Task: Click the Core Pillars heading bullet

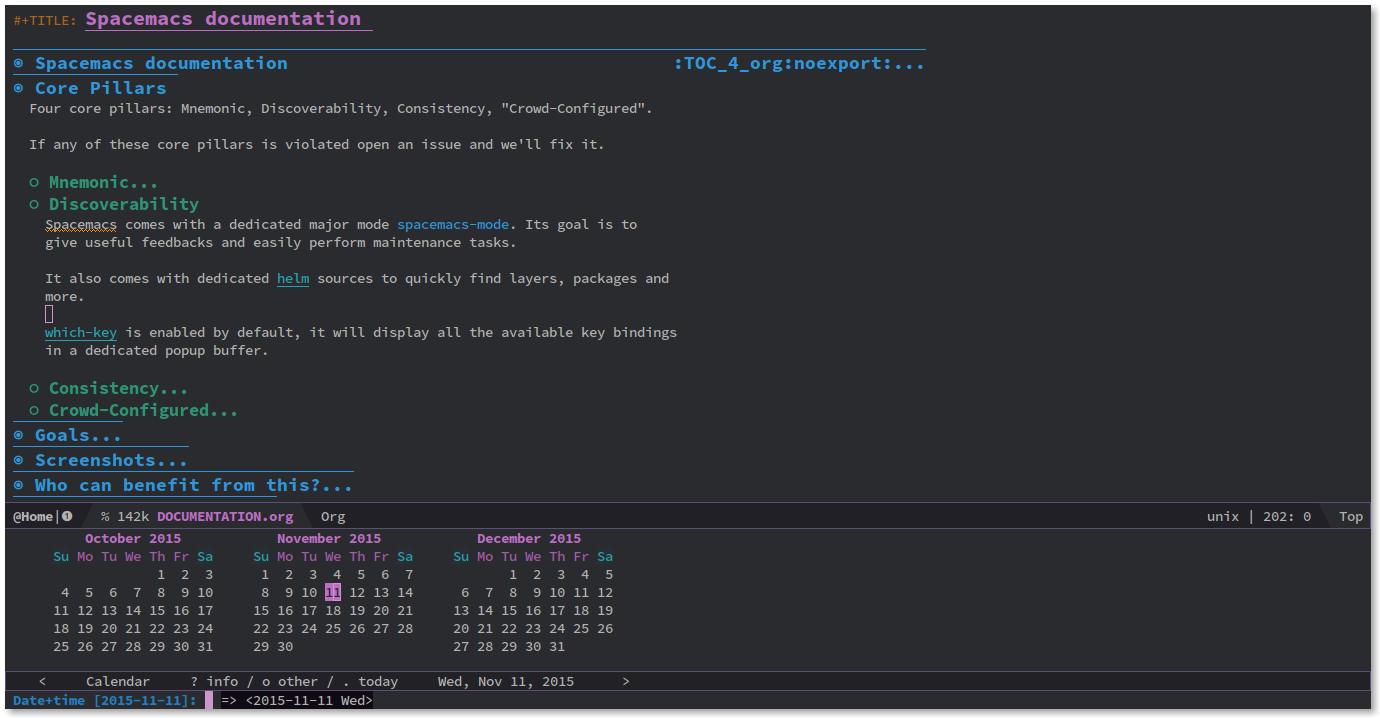Action: (x=19, y=88)
